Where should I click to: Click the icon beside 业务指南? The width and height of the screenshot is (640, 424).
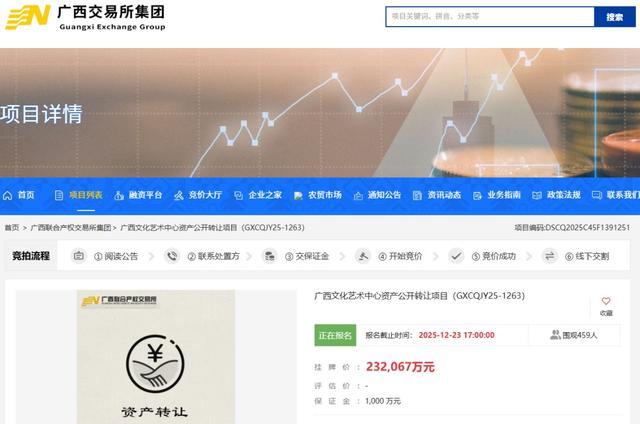(477, 196)
